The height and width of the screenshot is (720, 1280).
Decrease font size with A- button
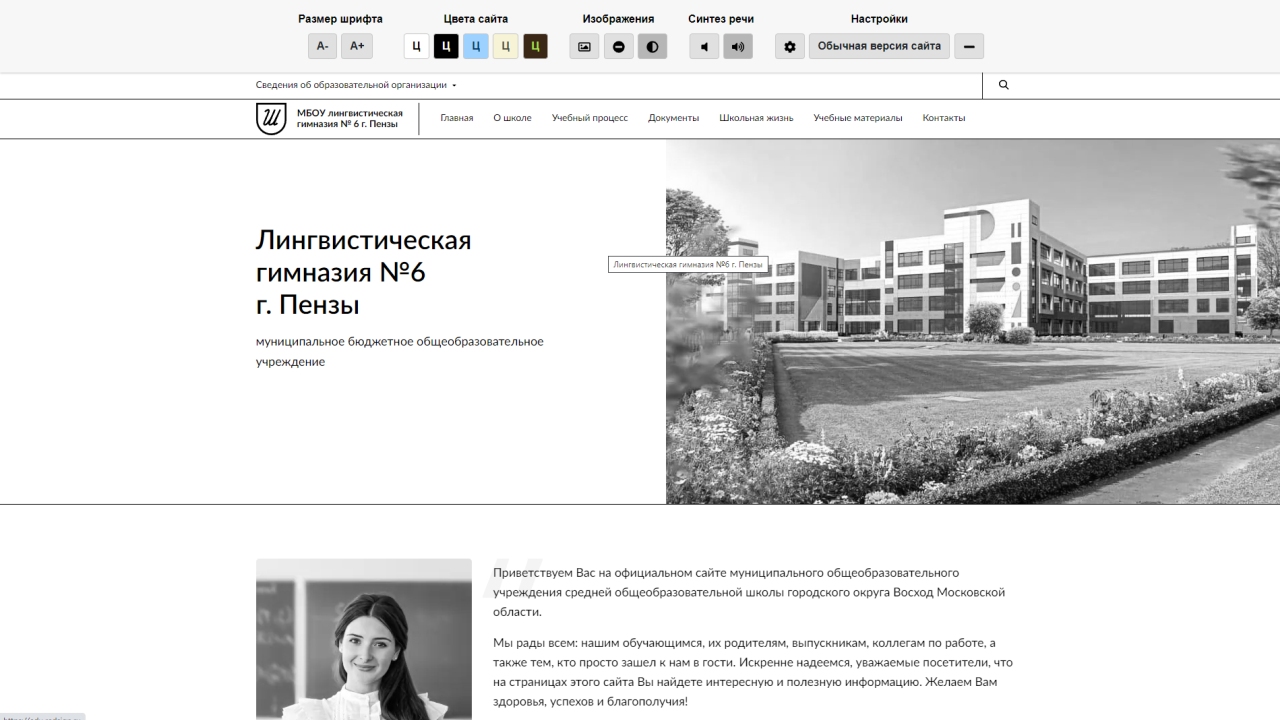tap(322, 46)
